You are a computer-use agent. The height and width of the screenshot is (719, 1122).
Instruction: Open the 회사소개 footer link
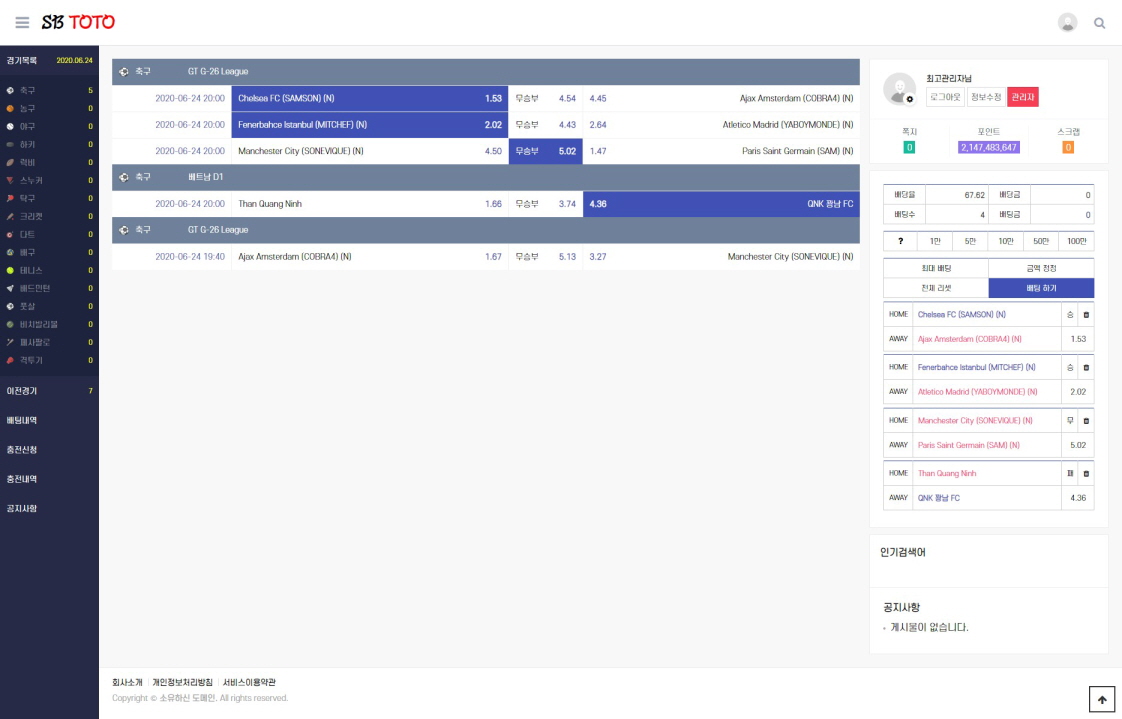[x=127, y=683]
